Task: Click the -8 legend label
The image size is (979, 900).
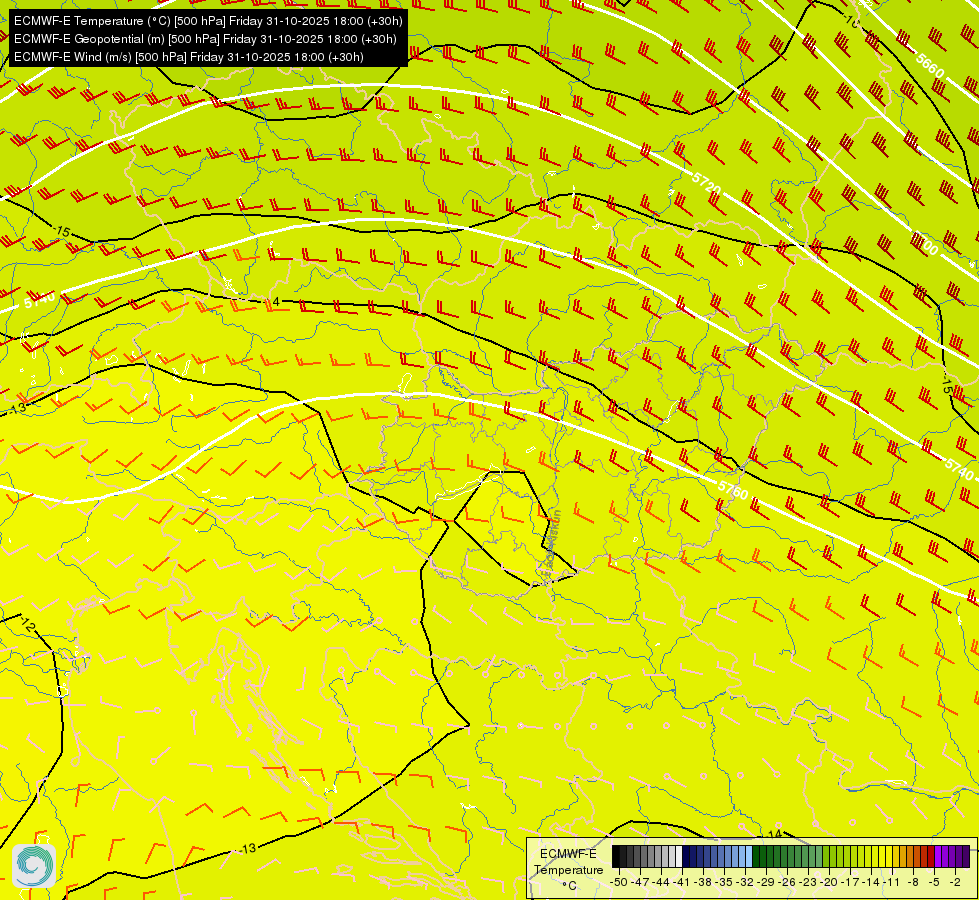Action: click(913, 882)
